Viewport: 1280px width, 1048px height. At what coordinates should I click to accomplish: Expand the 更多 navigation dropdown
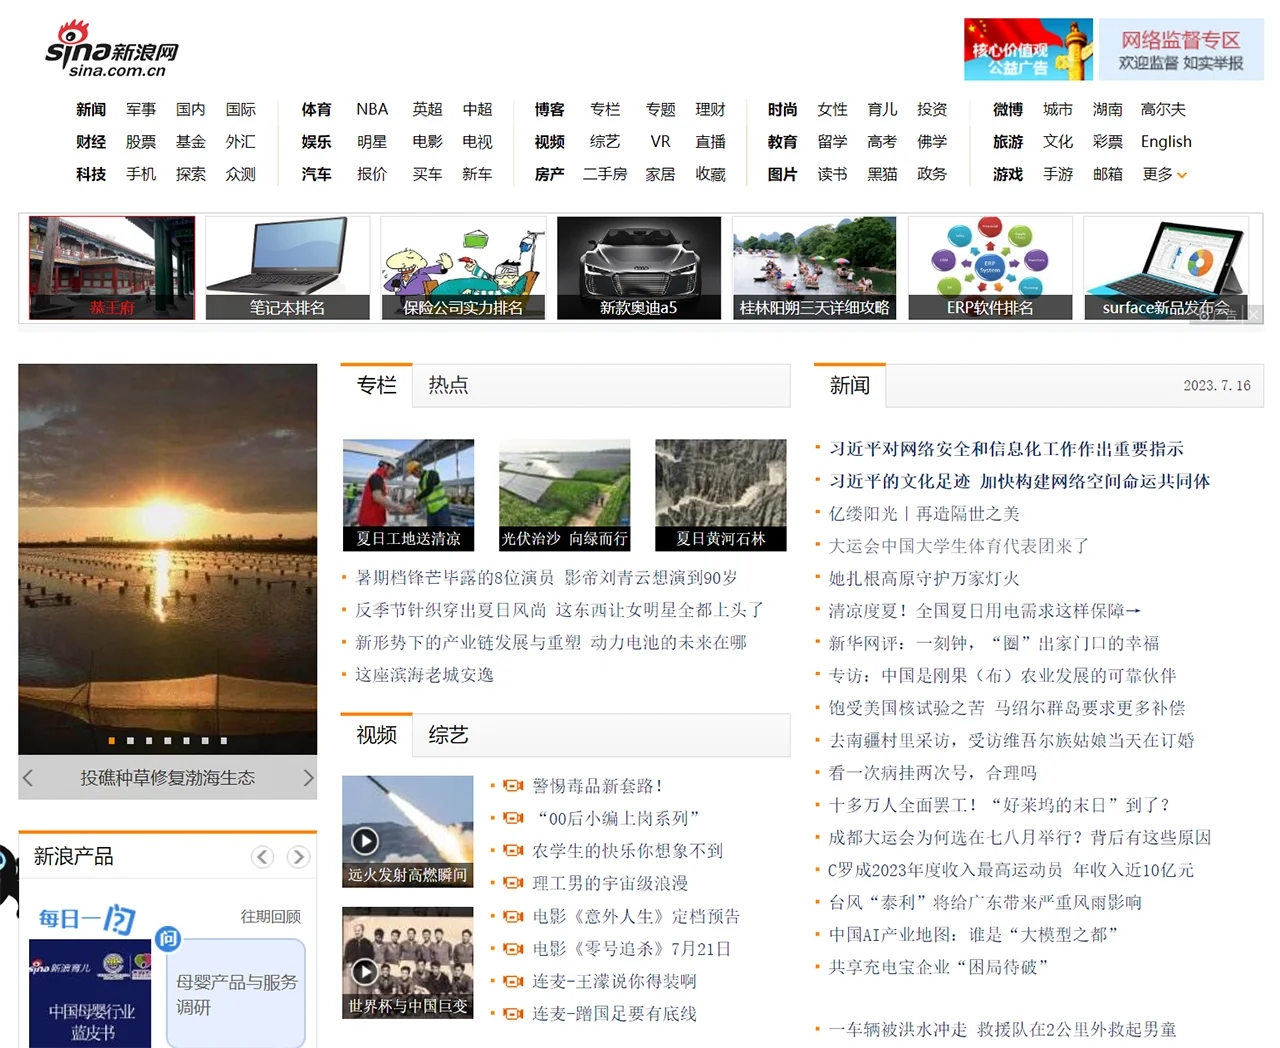click(x=1165, y=174)
